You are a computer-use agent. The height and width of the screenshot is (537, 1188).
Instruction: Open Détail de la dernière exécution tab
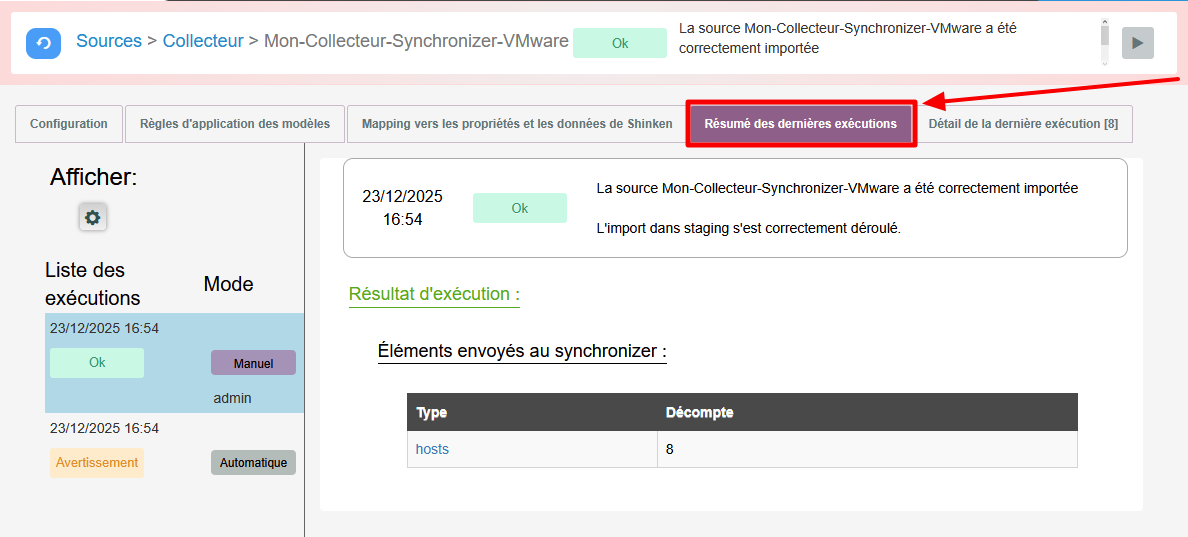click(x=1023, y=124)
